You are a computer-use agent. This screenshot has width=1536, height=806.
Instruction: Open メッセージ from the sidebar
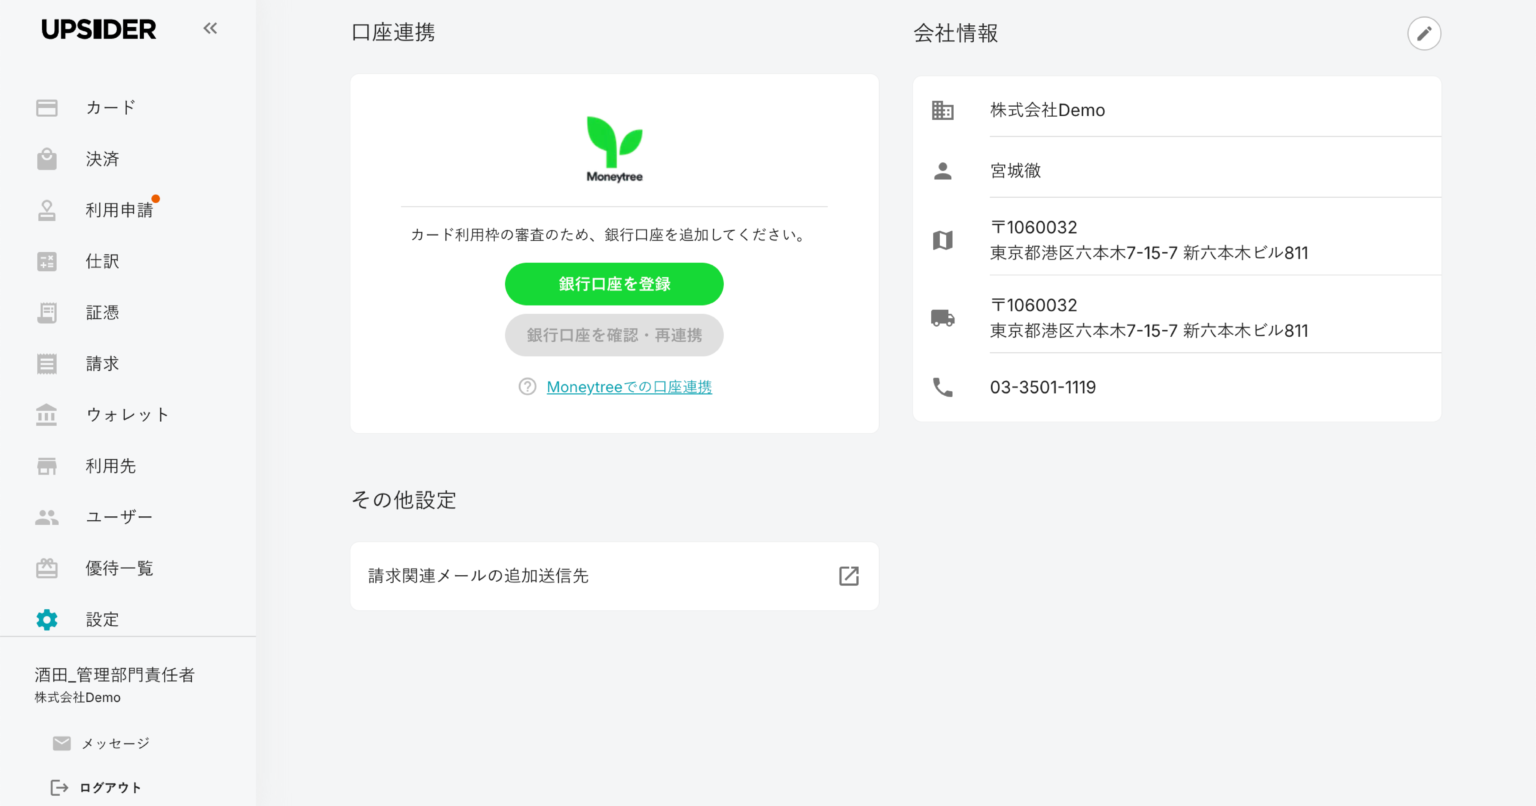(114, 743)
